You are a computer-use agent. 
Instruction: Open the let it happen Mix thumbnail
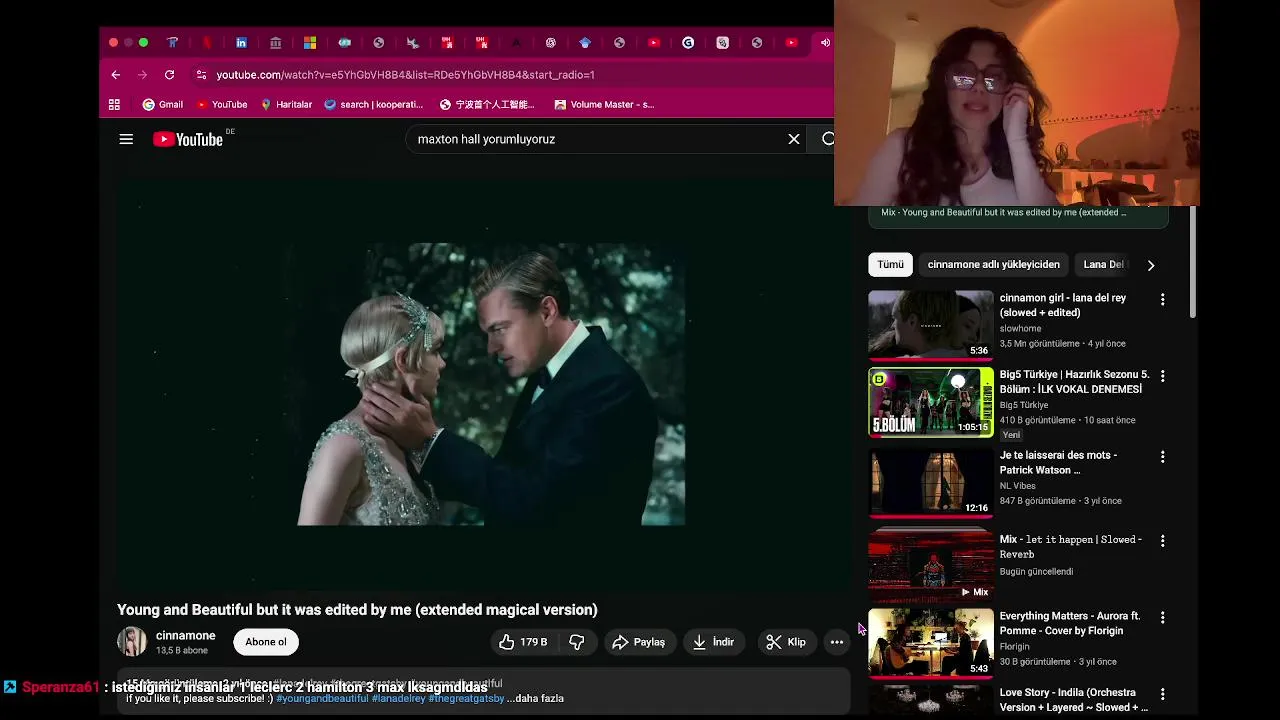(x=931, y=563)
